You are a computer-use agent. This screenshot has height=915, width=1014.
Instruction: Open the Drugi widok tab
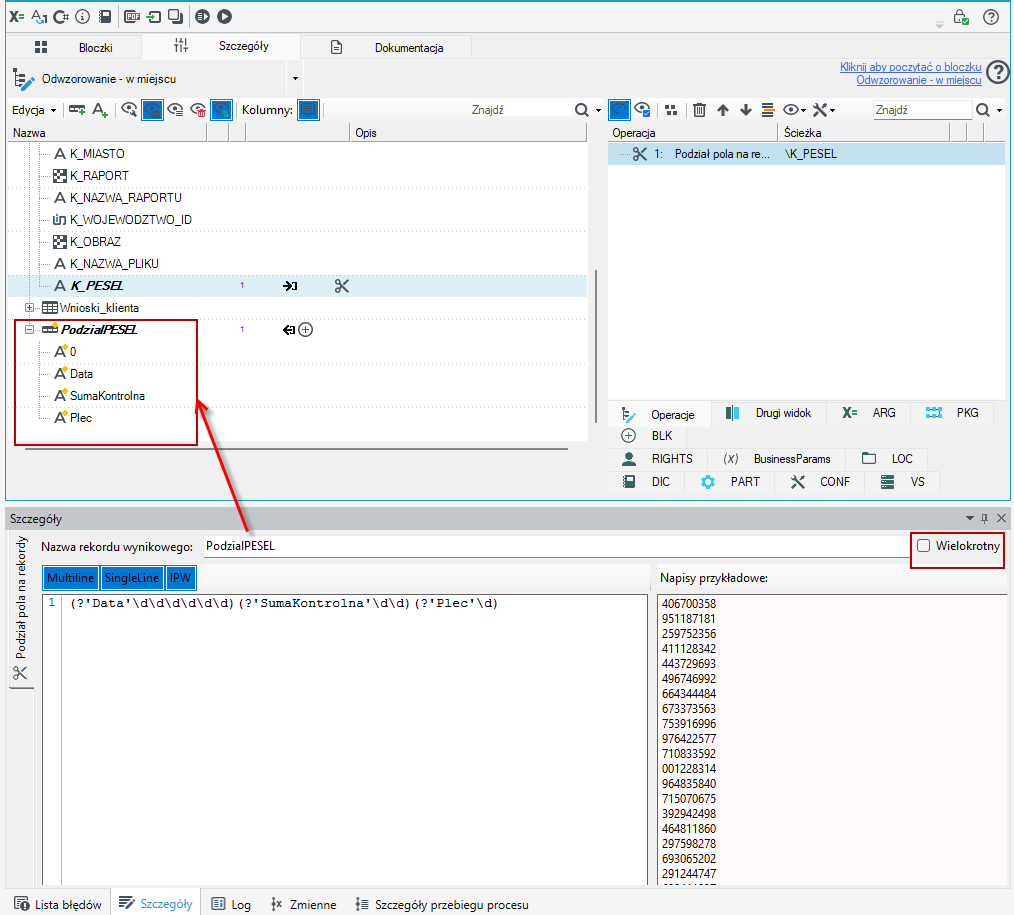(x=768, y=413)
